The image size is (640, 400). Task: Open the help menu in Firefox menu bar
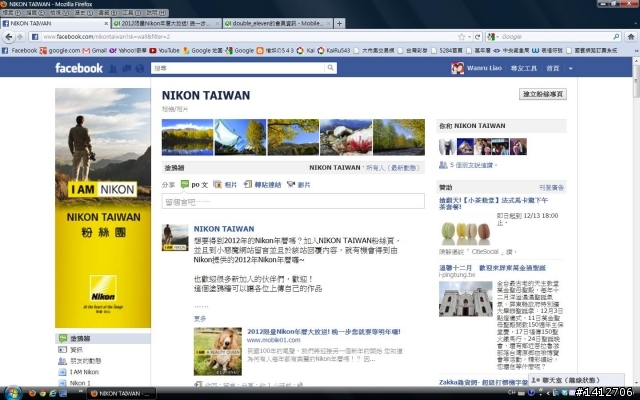point(156,13)
